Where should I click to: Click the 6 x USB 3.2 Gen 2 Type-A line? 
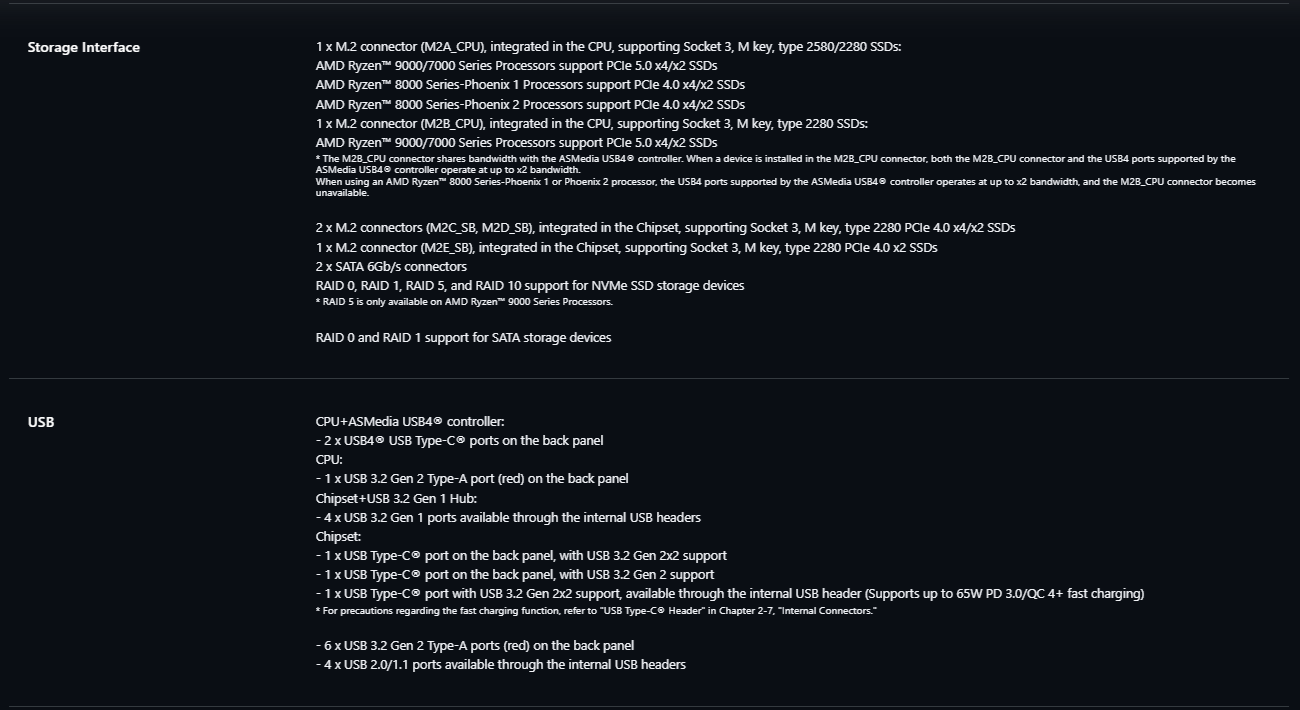coord(475,646)
